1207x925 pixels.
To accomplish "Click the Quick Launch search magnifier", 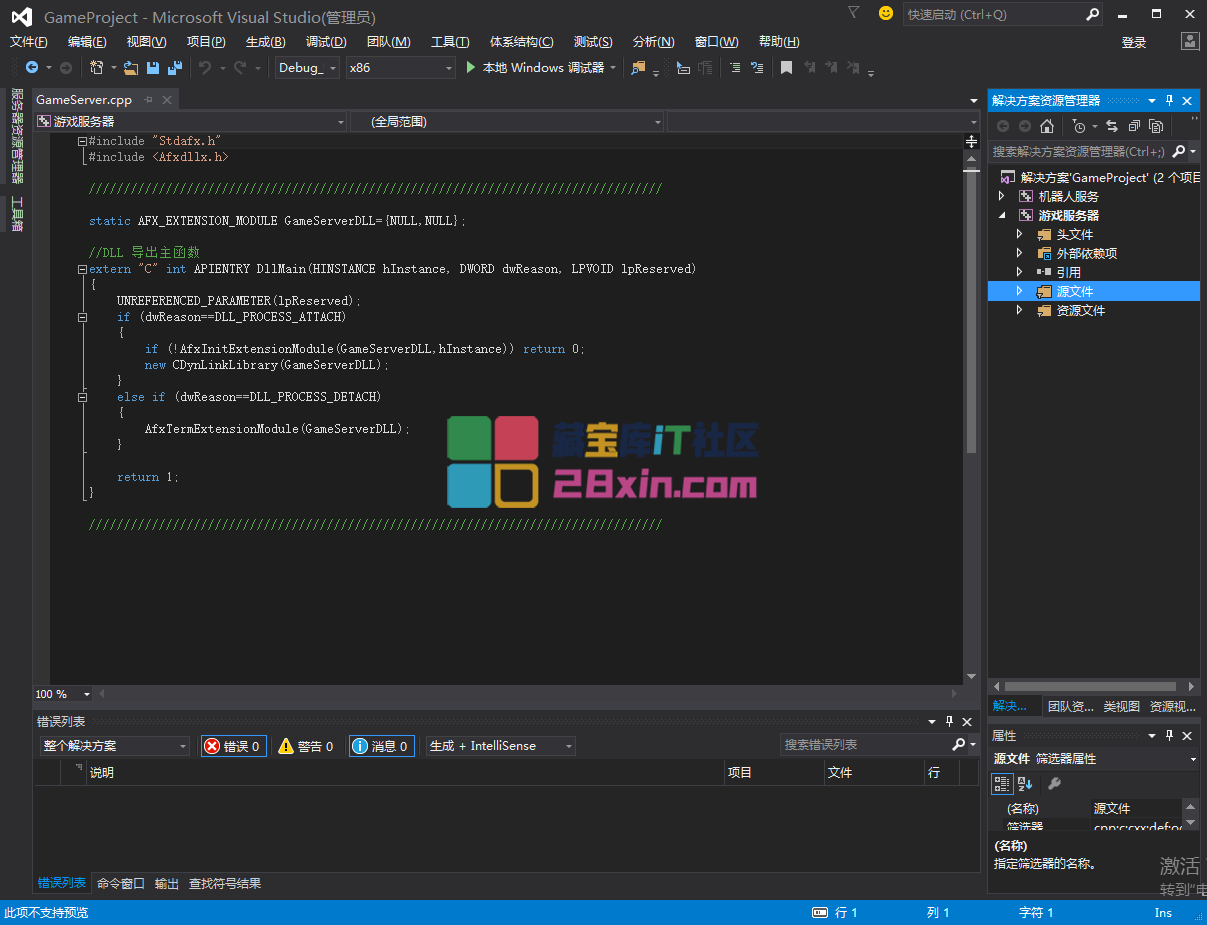I will 1092,14.
